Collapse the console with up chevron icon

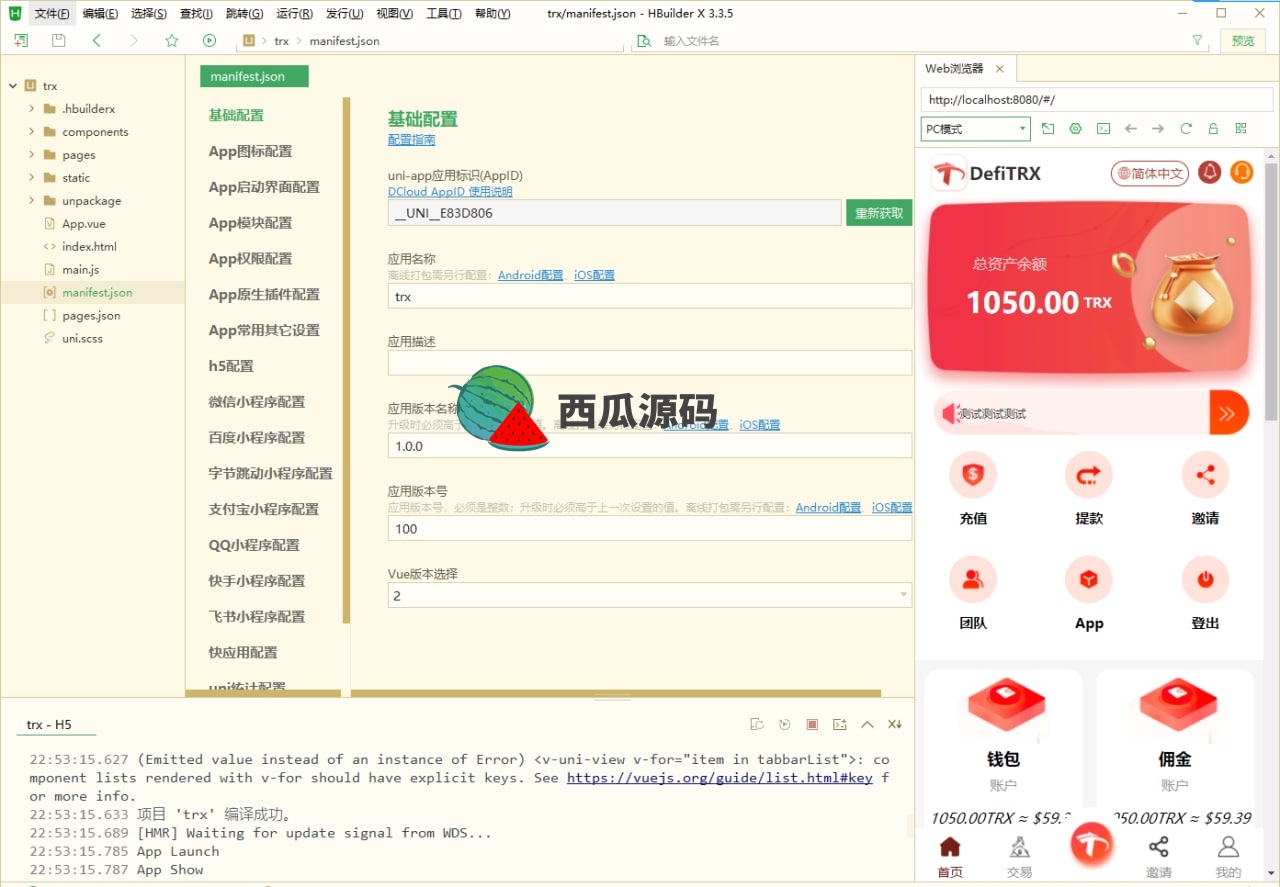point(867,724)
